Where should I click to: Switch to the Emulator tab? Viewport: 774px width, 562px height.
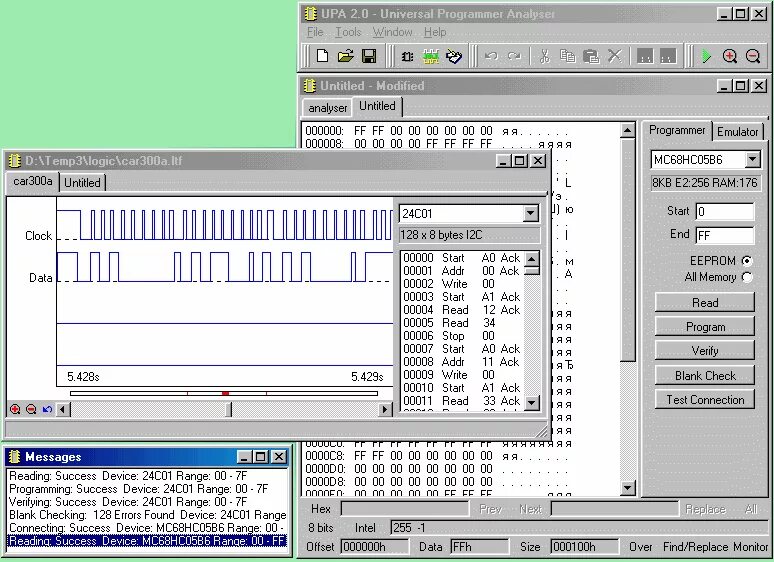[x=737, y=132]
